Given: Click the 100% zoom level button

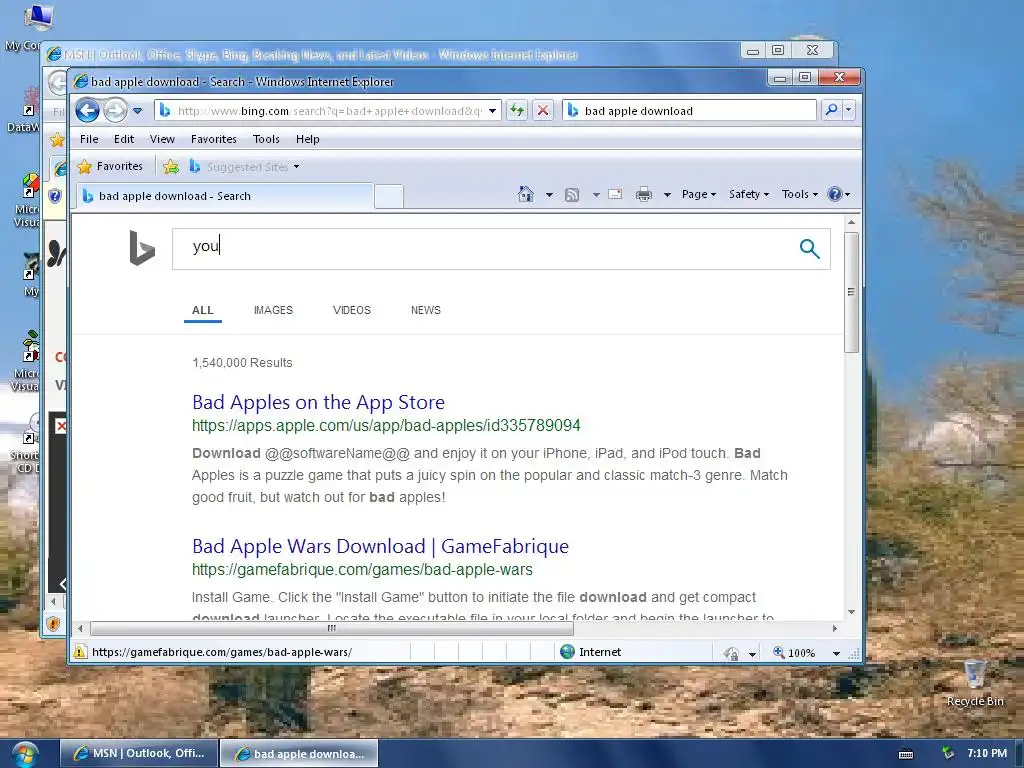Looking at the screenshot, I should point(795,652).
